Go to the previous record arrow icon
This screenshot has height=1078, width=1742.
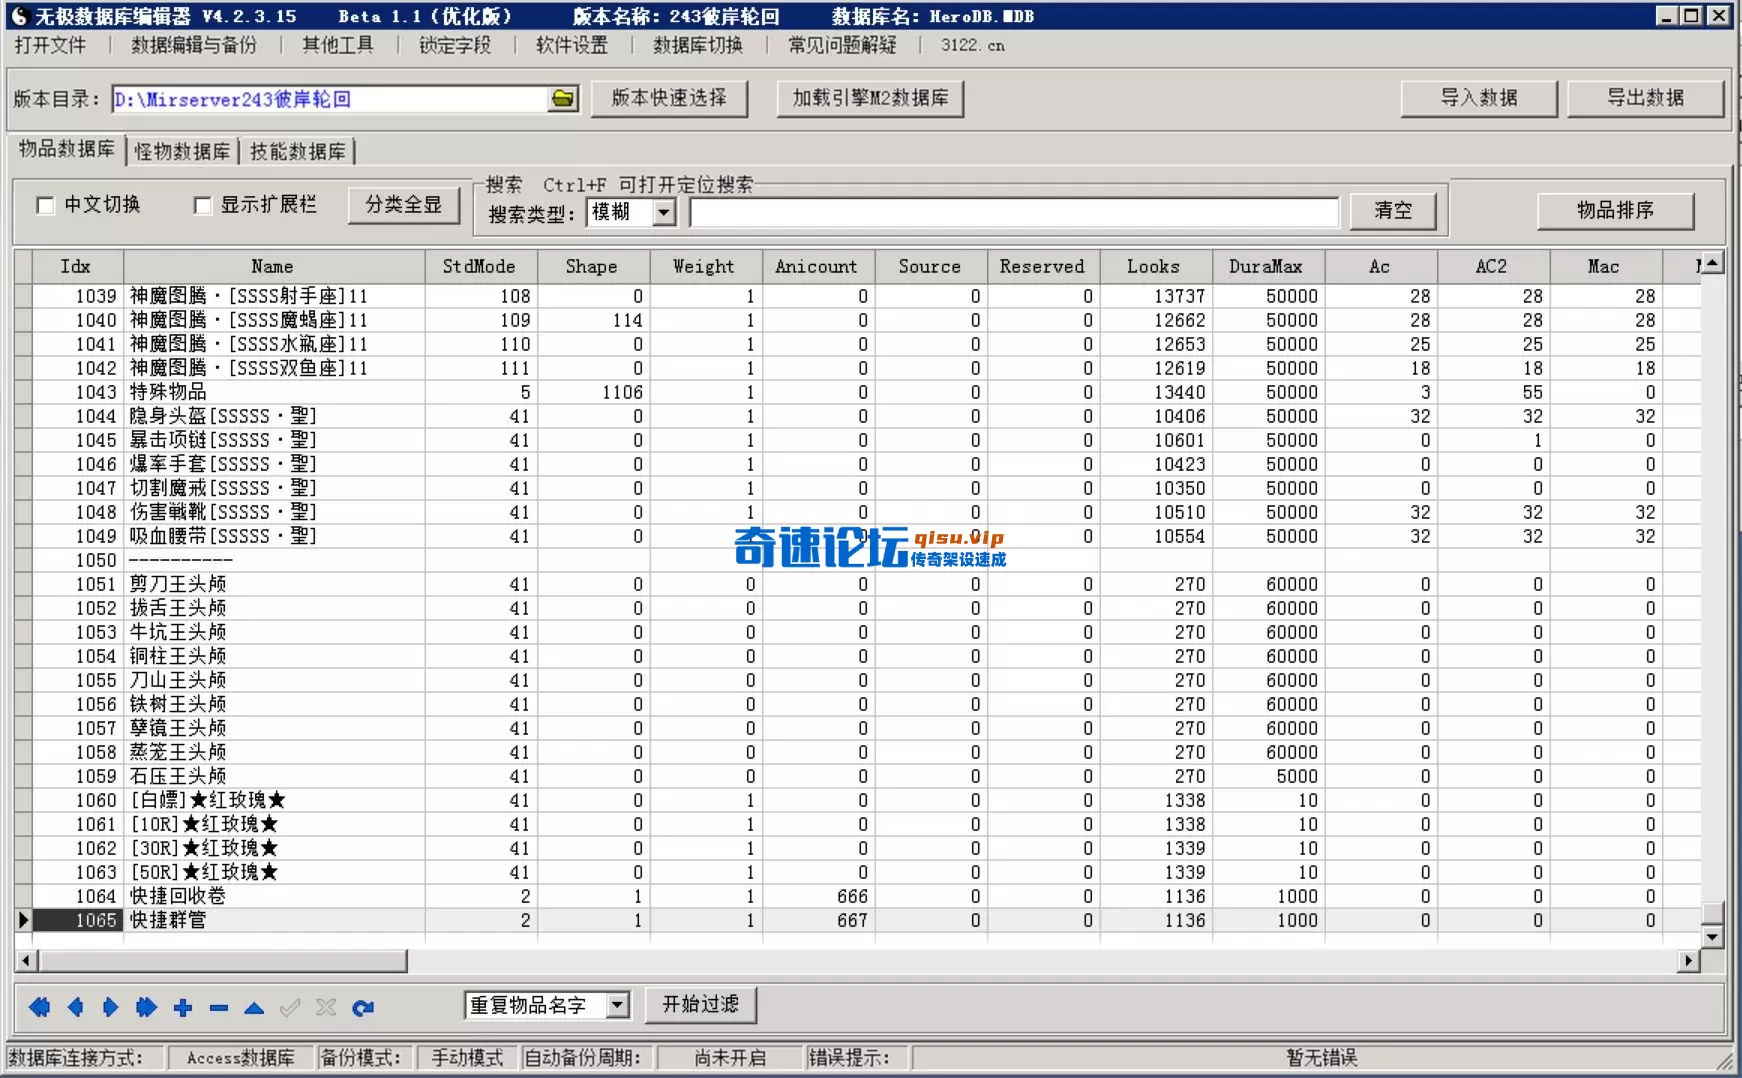tap(75, 1008)
